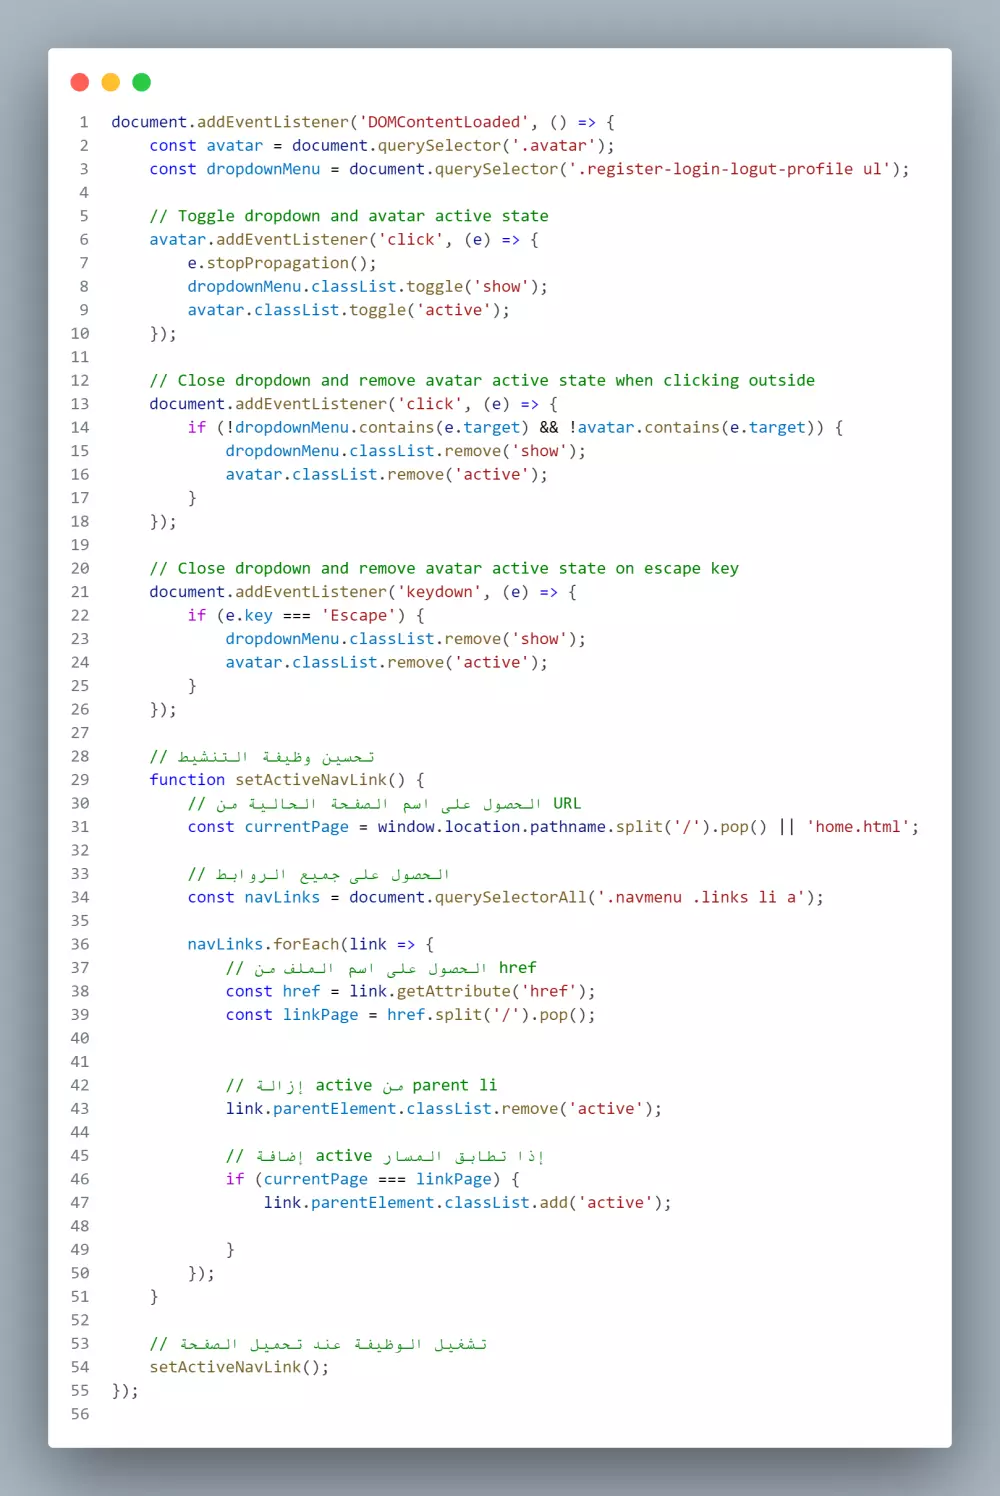Click line number 20 in the gutter
The image size is (1000, 1496).
coord(79,567)
